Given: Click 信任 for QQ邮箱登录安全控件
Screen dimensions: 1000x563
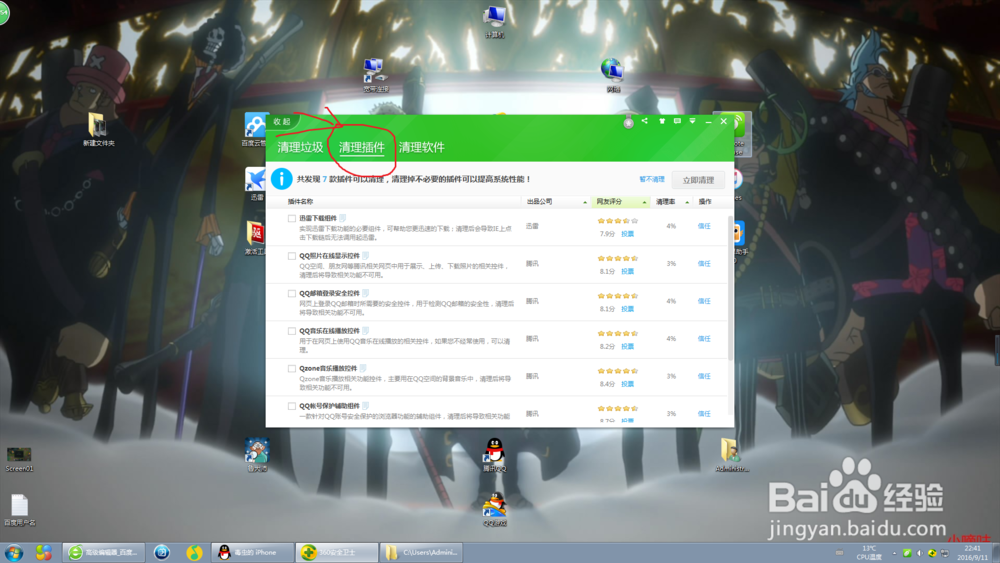Looking at the screenshot, I should 704,301.
